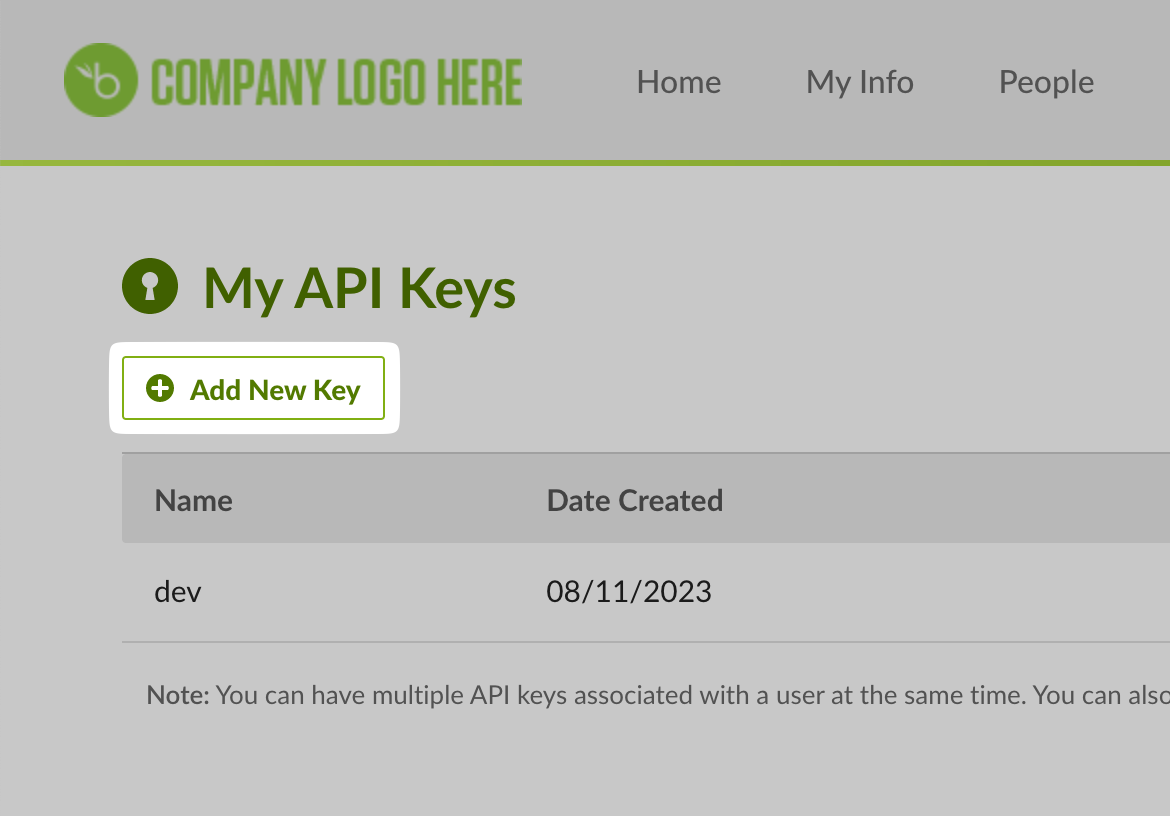Click the header bar right of Date Created
The height and width of the screenshot is (816, 1170).
click(948, 498)
